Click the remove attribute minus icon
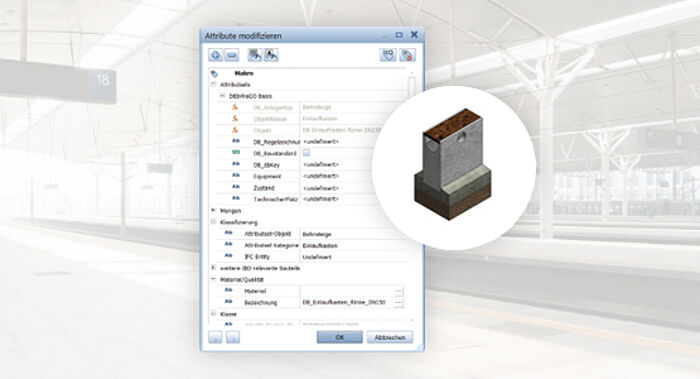 pyautogui.click(x=232, y=55)
